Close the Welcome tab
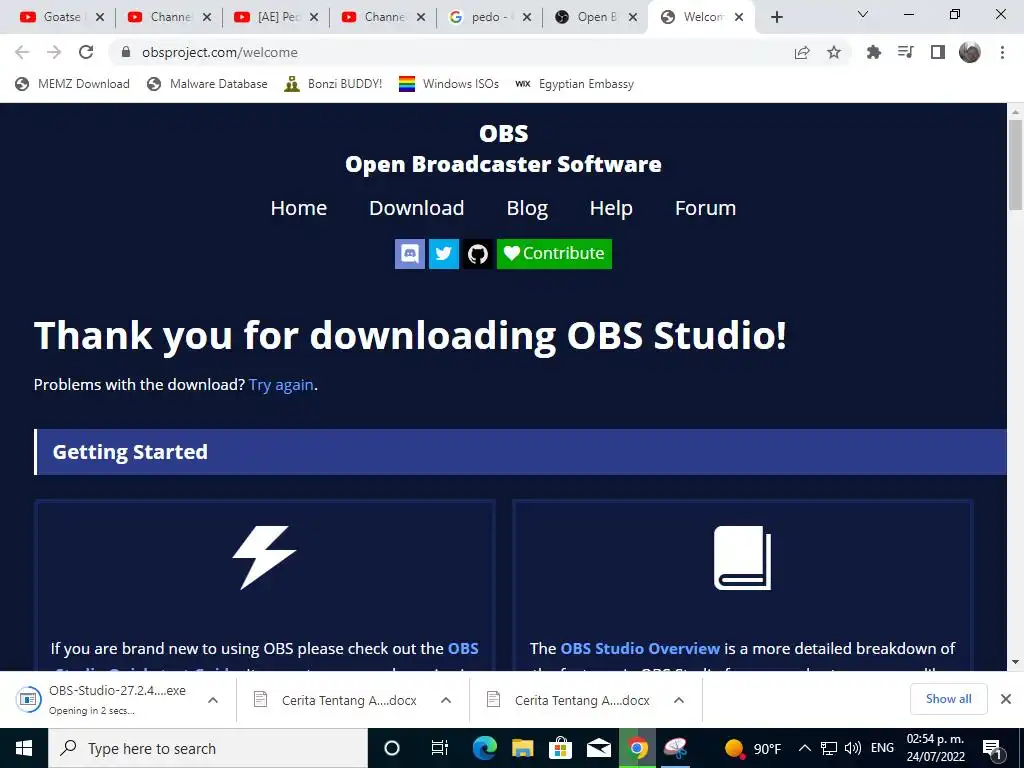Viewport: 1024px width, 768px height. pos(739,18)
